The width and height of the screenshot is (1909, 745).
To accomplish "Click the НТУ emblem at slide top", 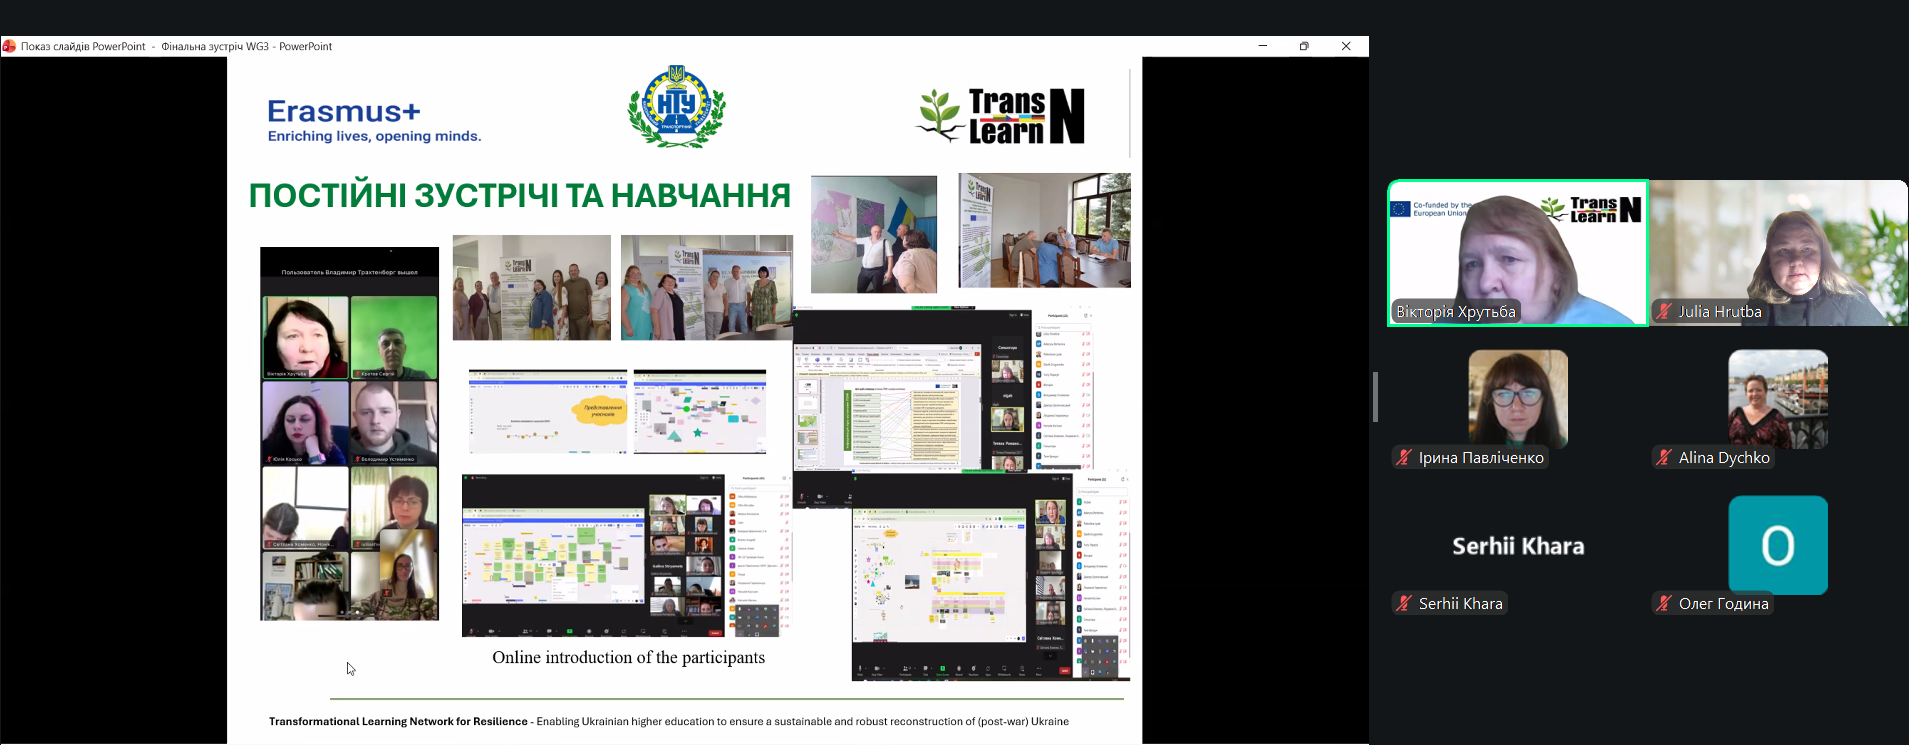I will coord(676,107).
